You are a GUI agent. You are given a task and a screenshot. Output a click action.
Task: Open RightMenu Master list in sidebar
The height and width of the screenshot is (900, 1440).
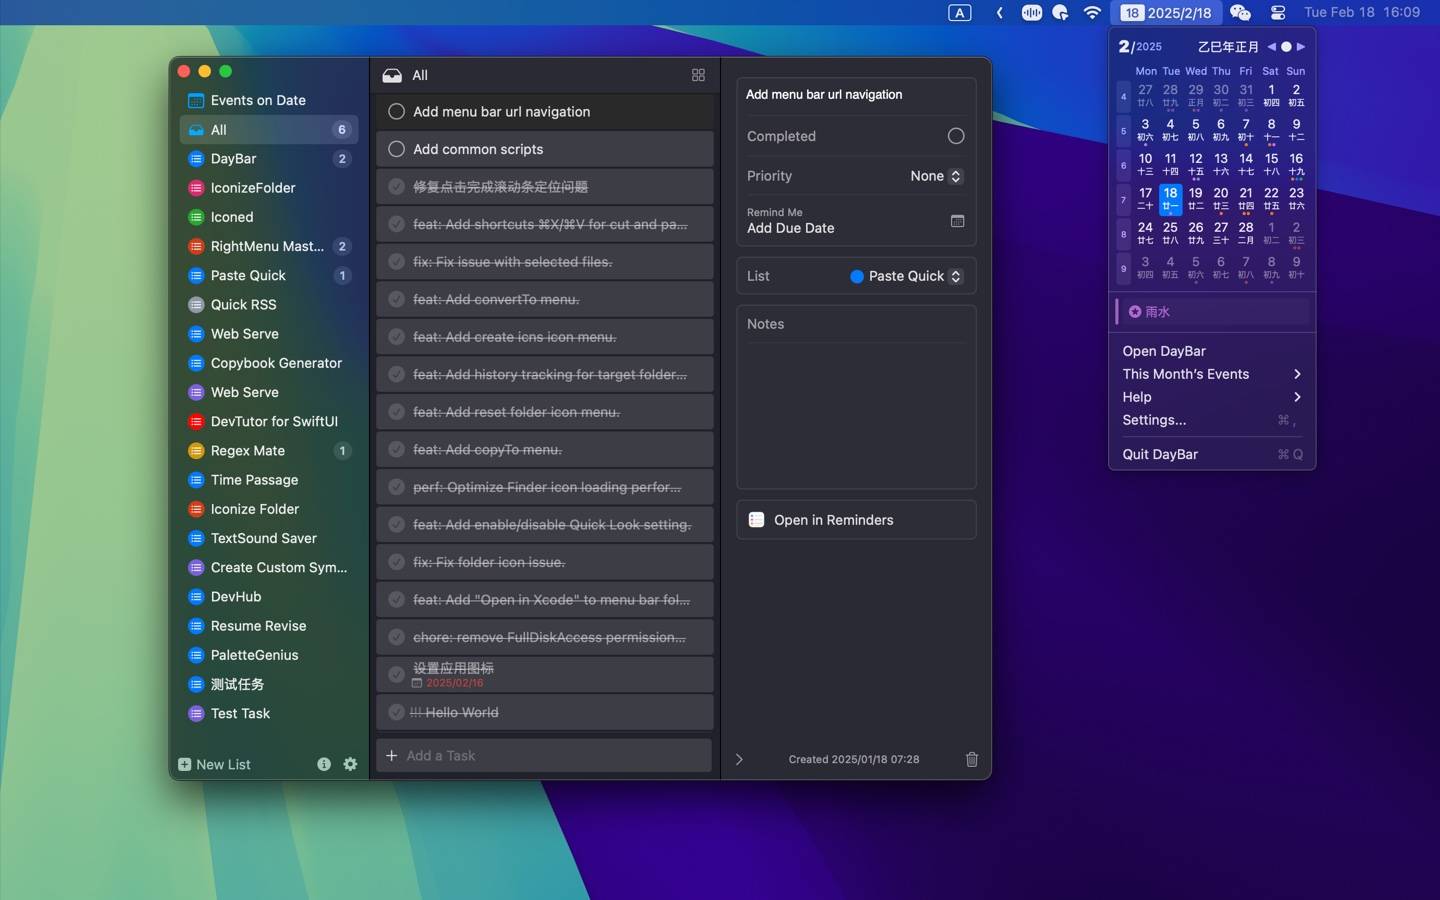(269, 247)
